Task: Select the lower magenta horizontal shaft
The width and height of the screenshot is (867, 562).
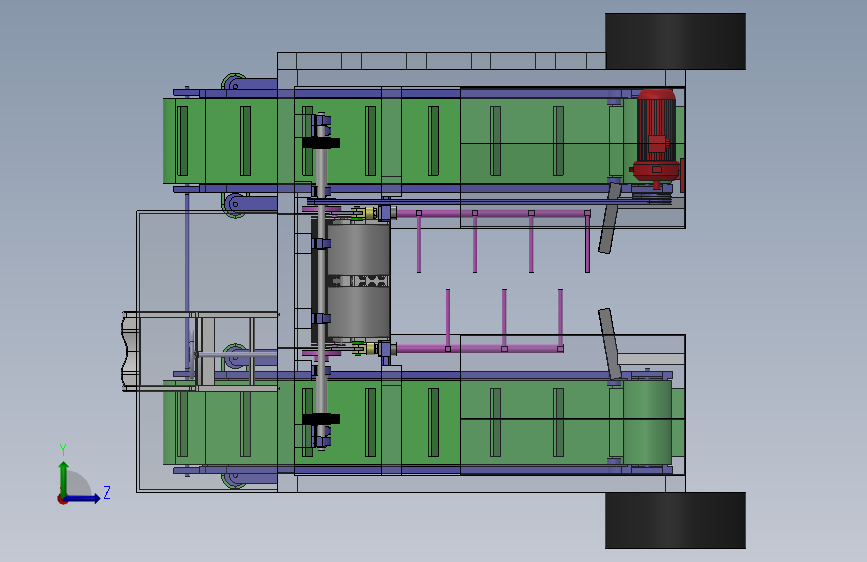Action: click(x=479, y=348)
